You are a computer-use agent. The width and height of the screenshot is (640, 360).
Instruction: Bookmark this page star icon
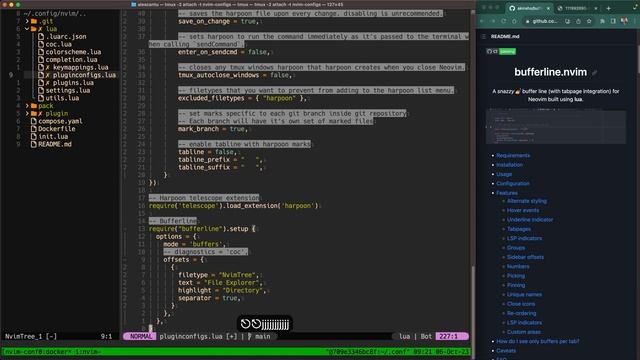(x=589, y=21)
